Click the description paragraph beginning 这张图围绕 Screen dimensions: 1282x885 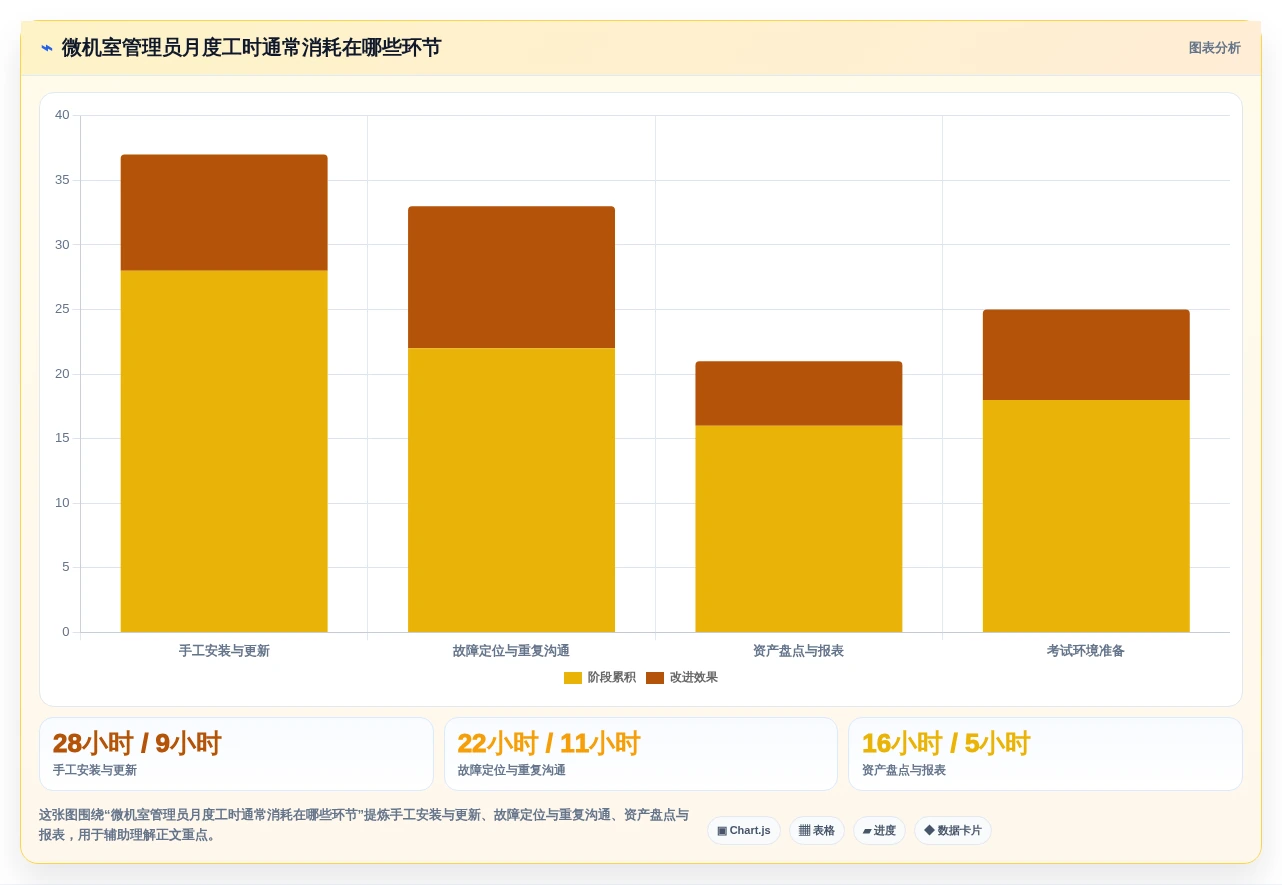[x=364, y=825]
